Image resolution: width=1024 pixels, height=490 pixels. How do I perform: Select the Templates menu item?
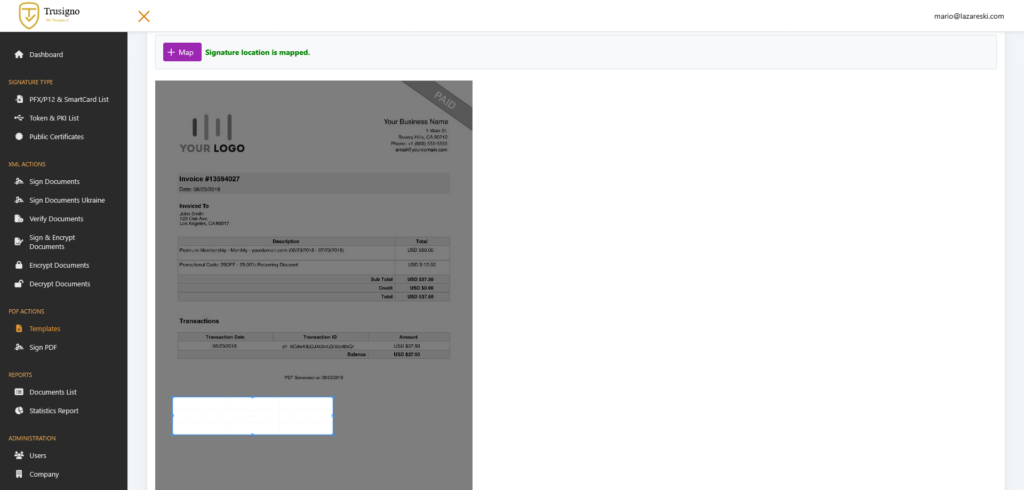pos(44,328)
